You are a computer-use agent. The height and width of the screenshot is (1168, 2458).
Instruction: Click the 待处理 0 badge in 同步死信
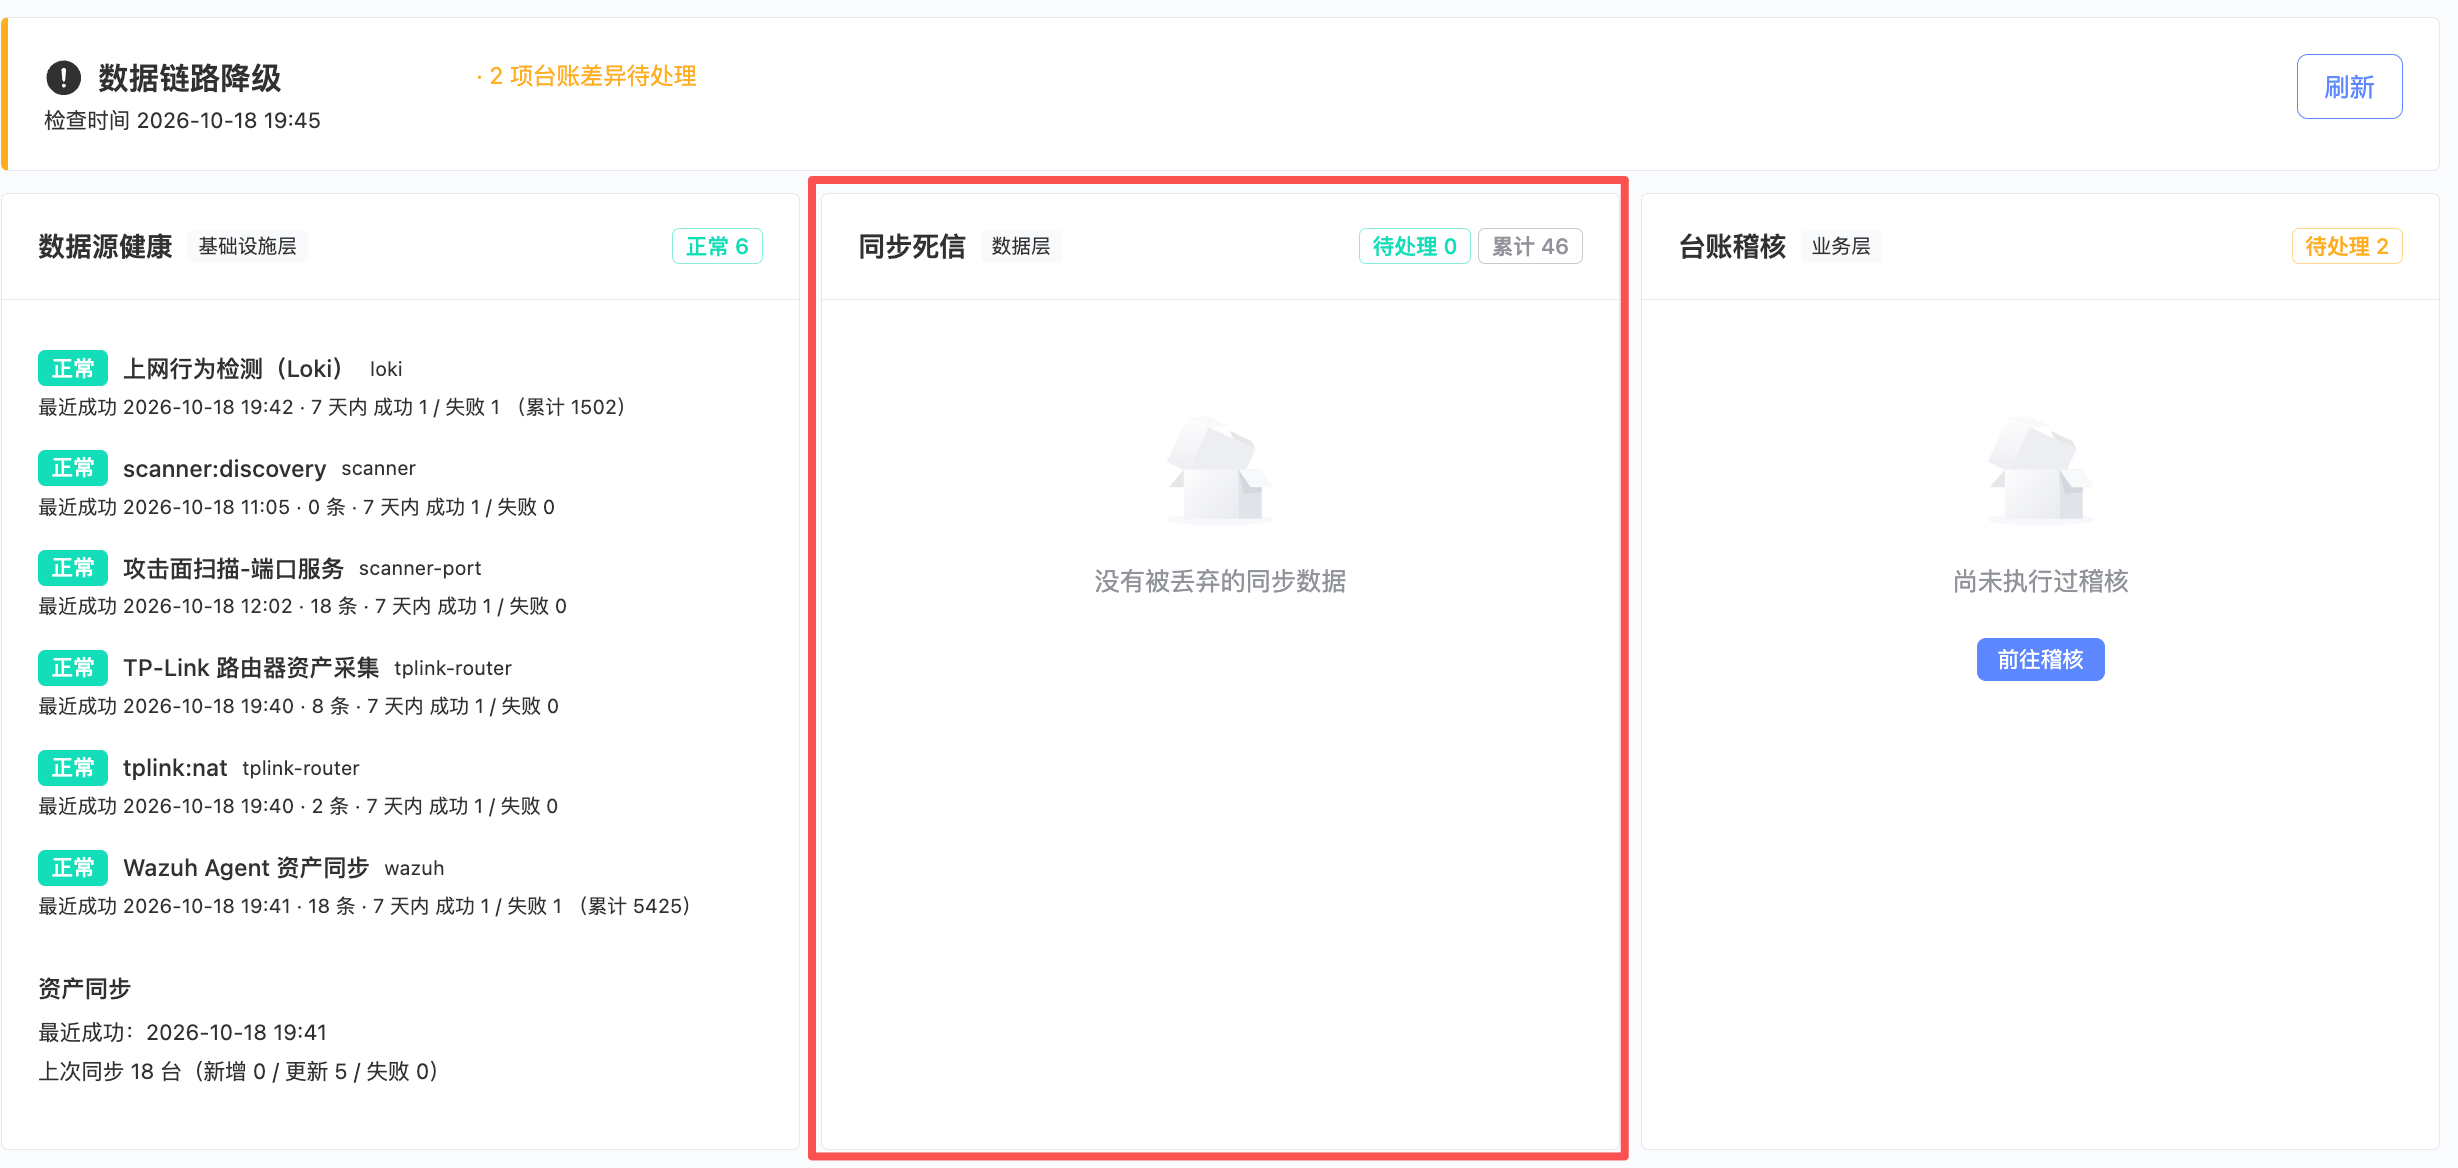pyautogui.click(x=1414, y=246)
